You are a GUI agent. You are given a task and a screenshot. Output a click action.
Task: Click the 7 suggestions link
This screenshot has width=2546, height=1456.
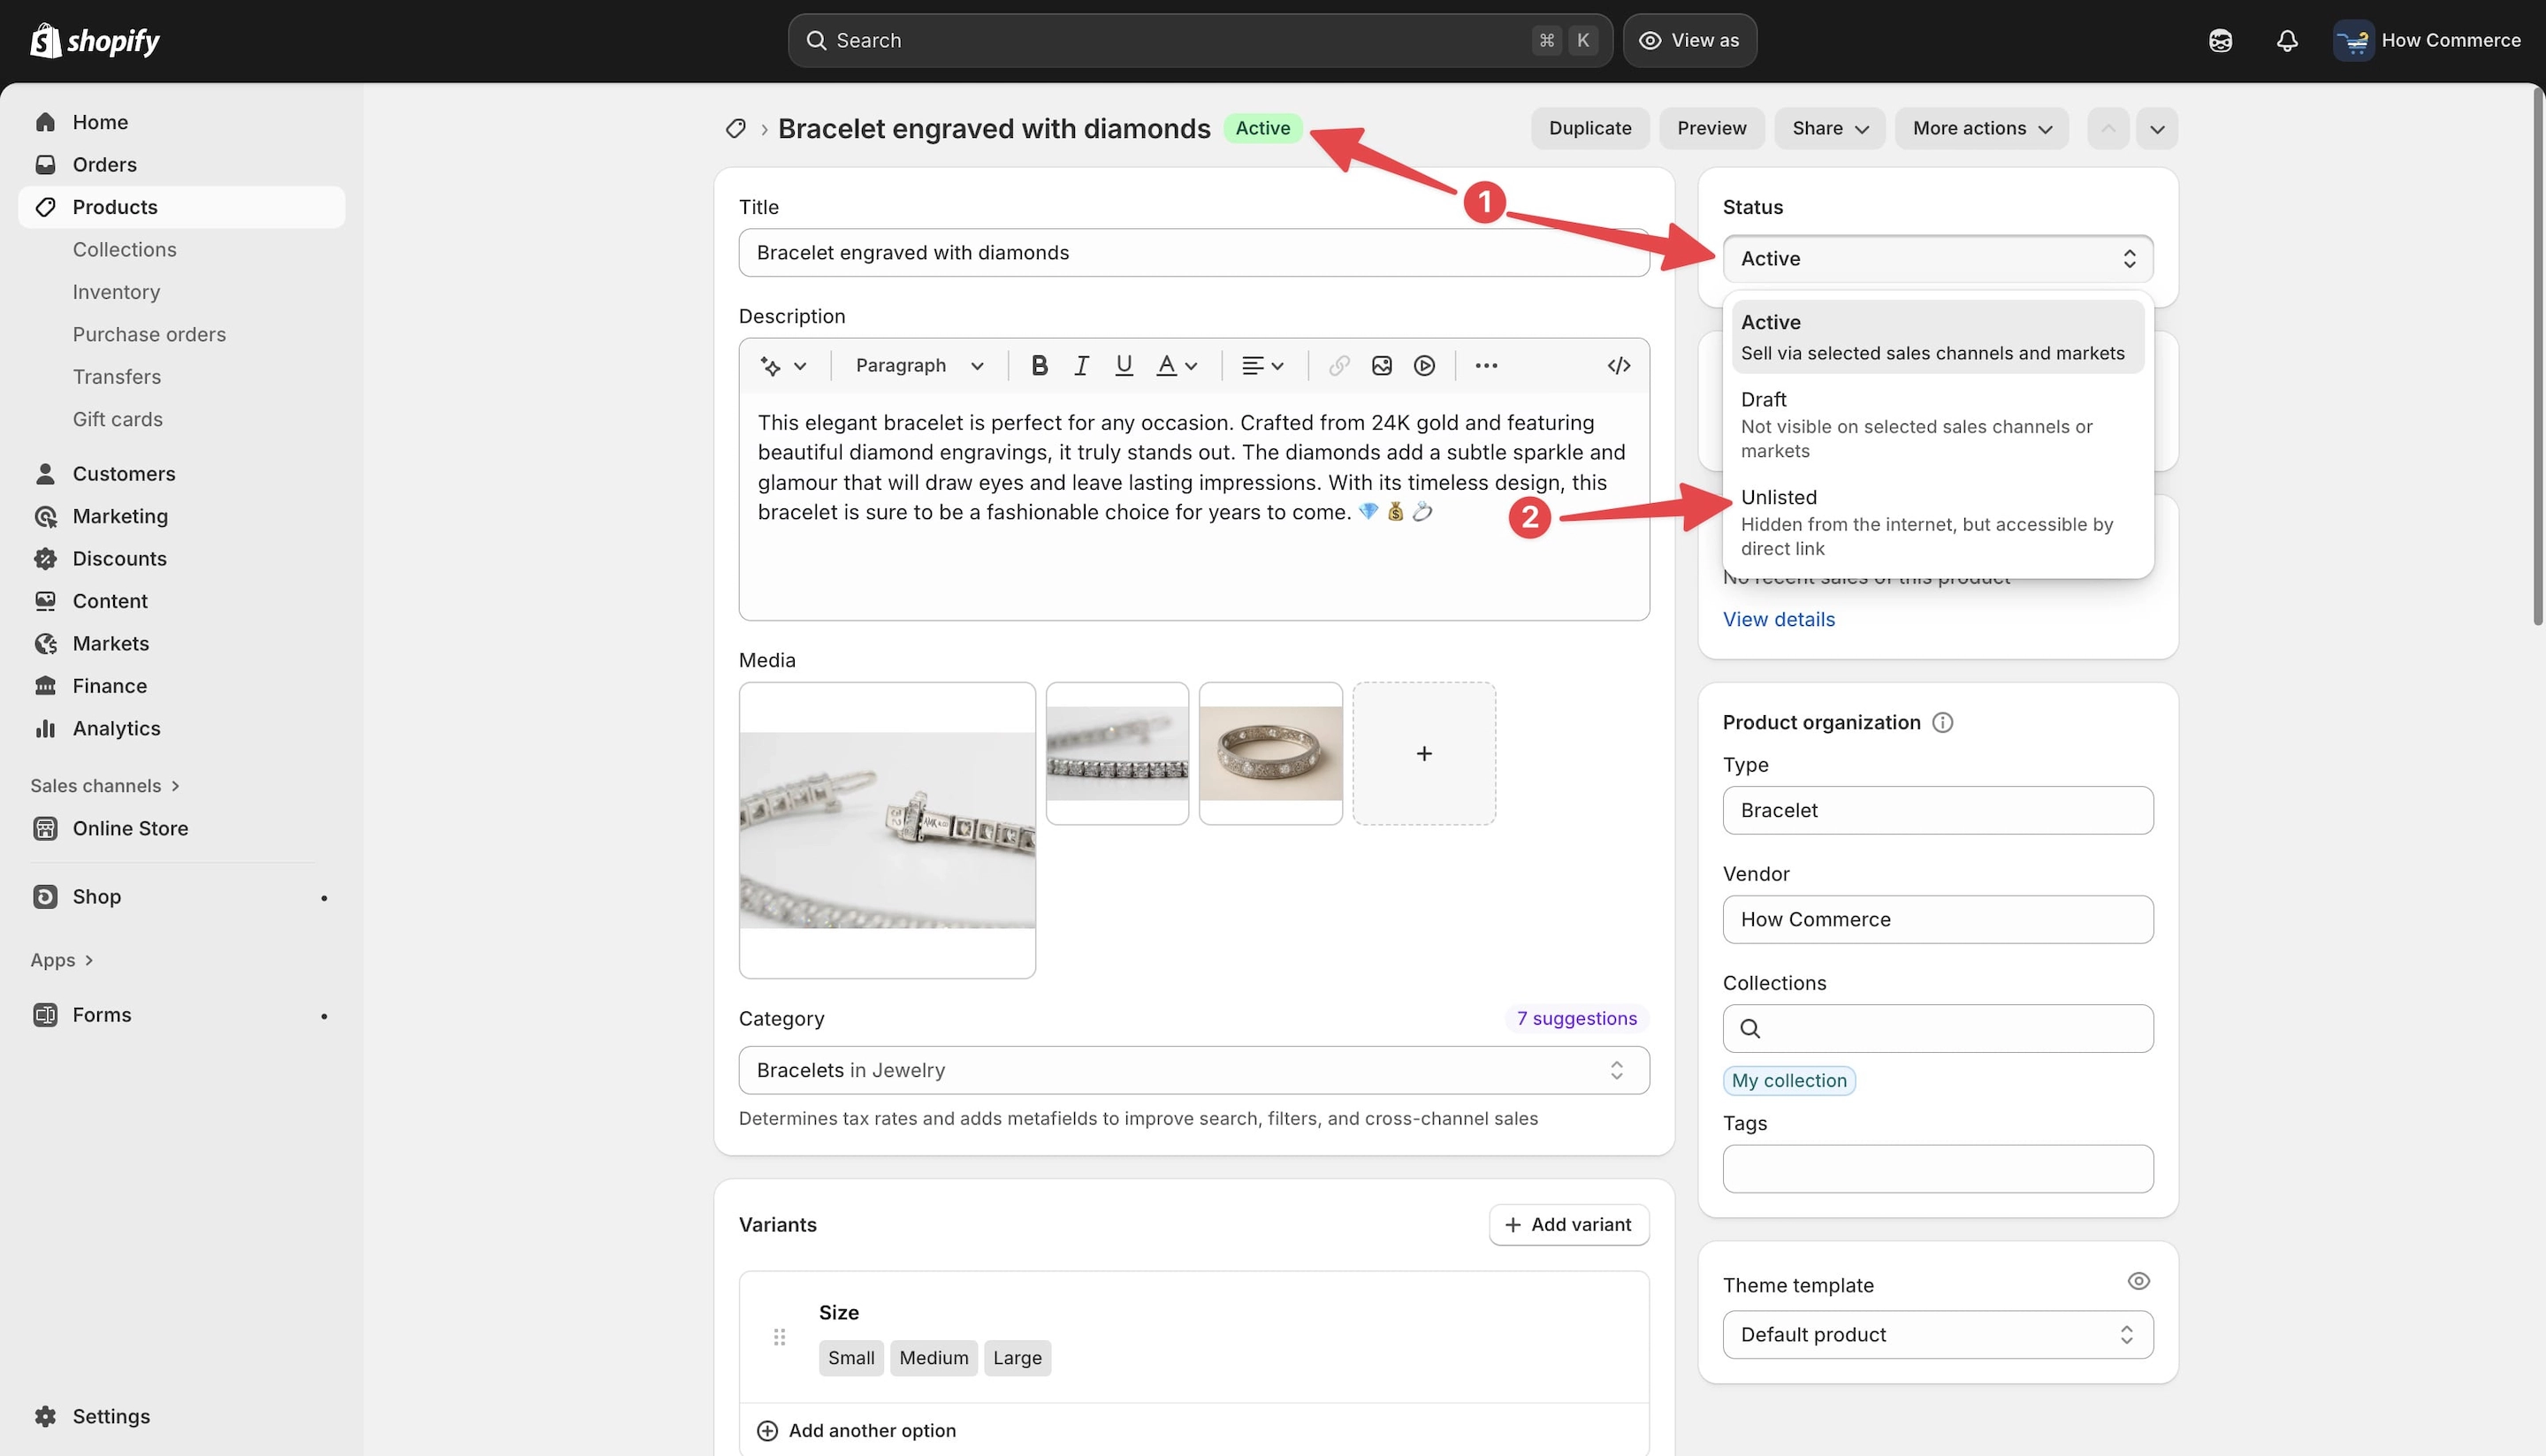1576,1019
